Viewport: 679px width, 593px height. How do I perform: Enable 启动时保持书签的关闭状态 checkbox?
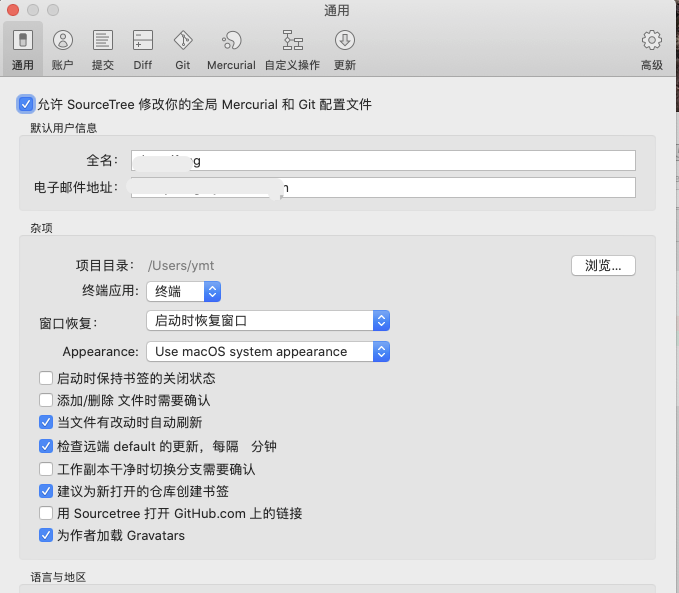click(46, 378)
